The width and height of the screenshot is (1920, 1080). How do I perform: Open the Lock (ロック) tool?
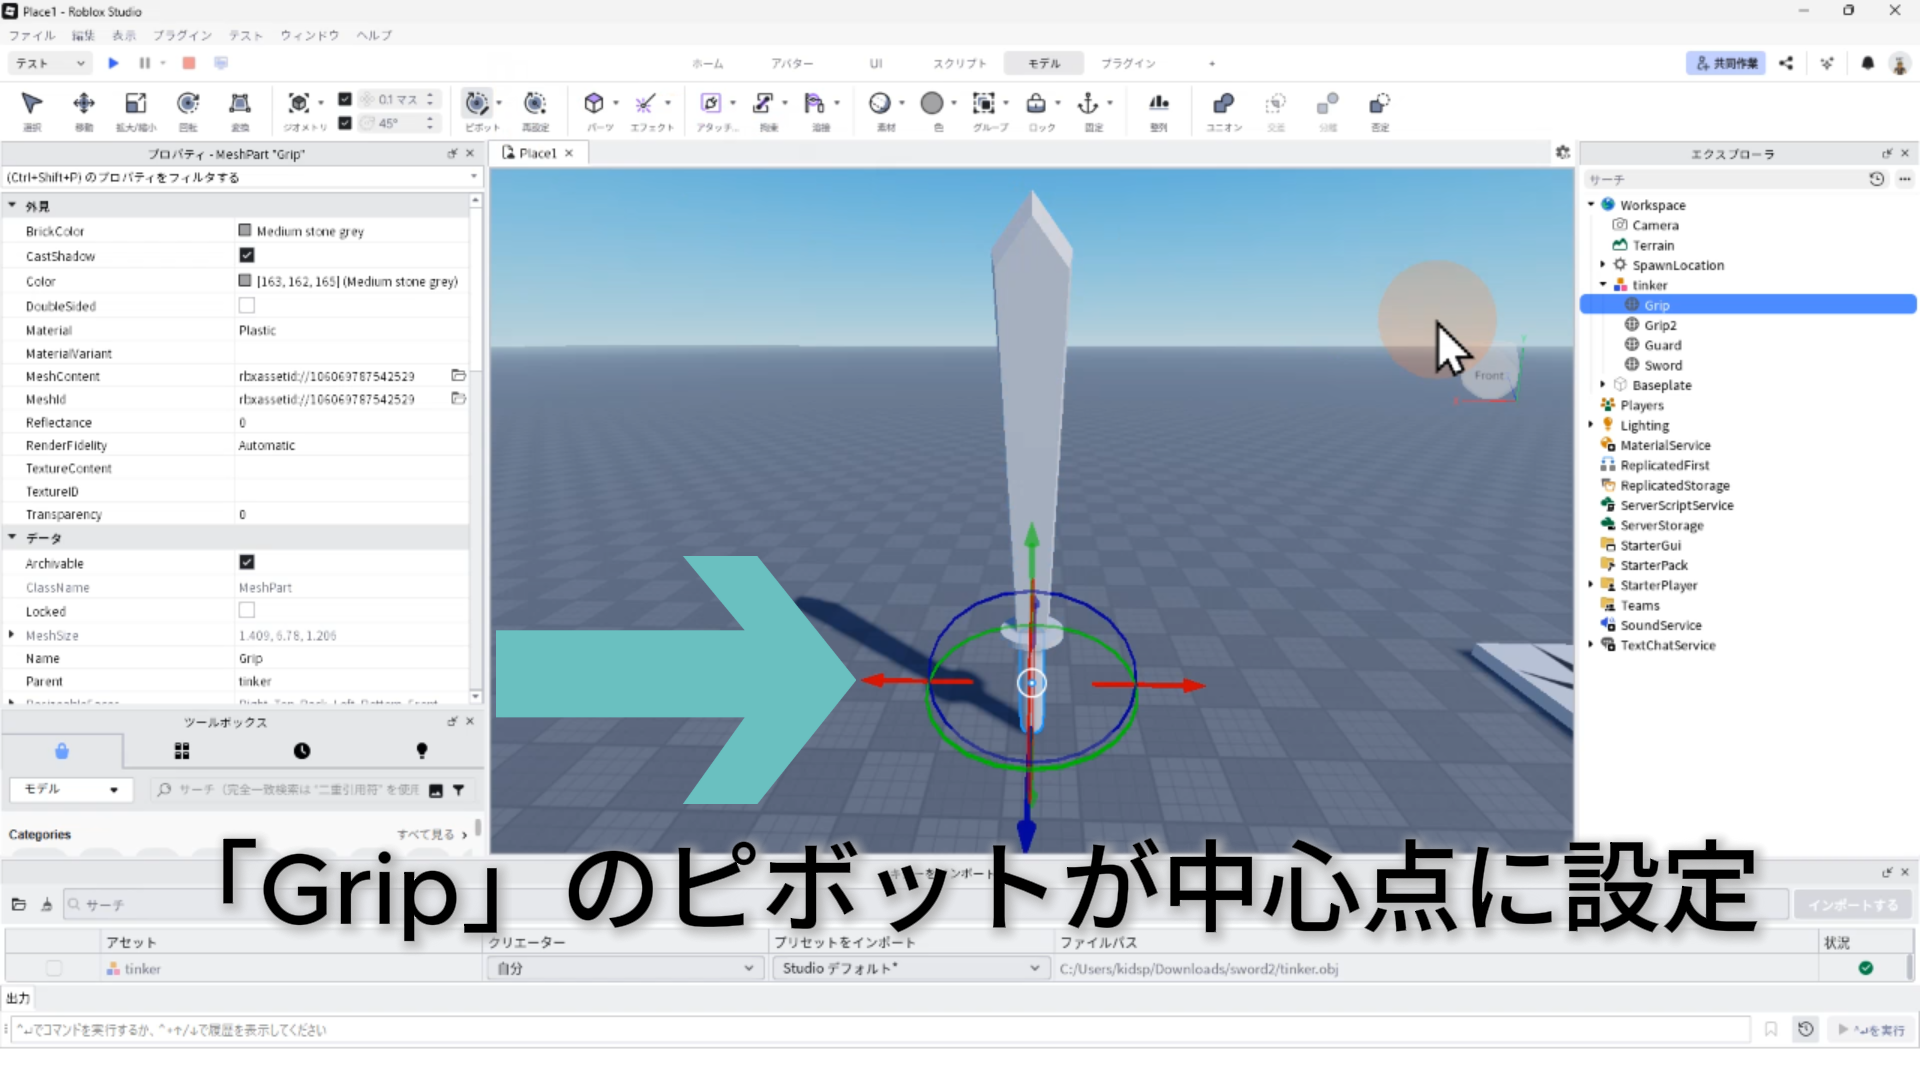point(1036,104)
